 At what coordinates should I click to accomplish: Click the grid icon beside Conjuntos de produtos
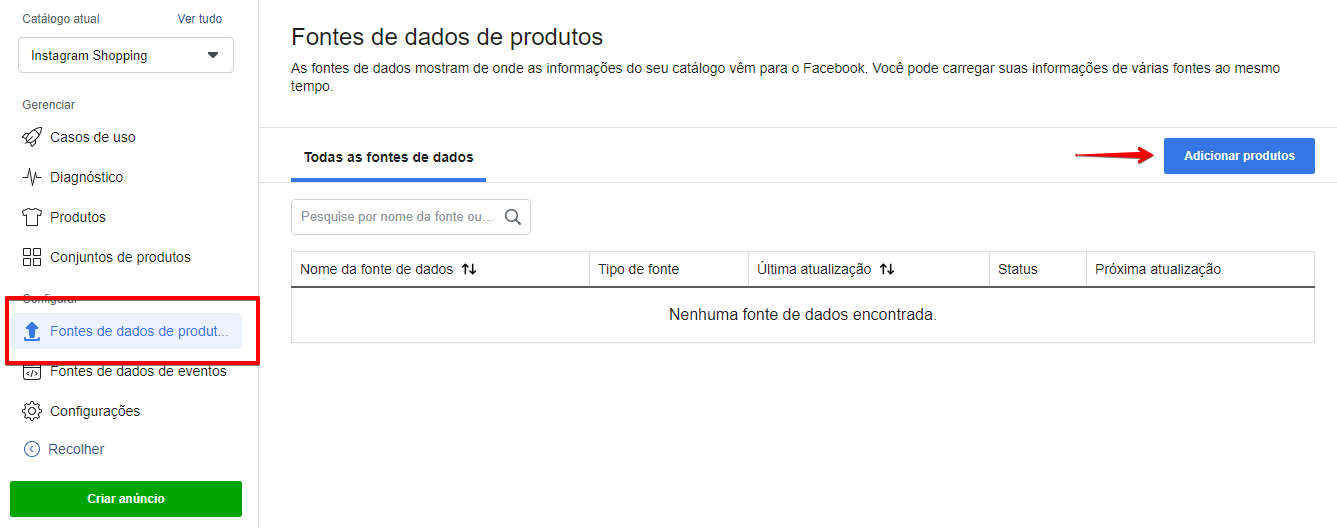coord(32,257)
